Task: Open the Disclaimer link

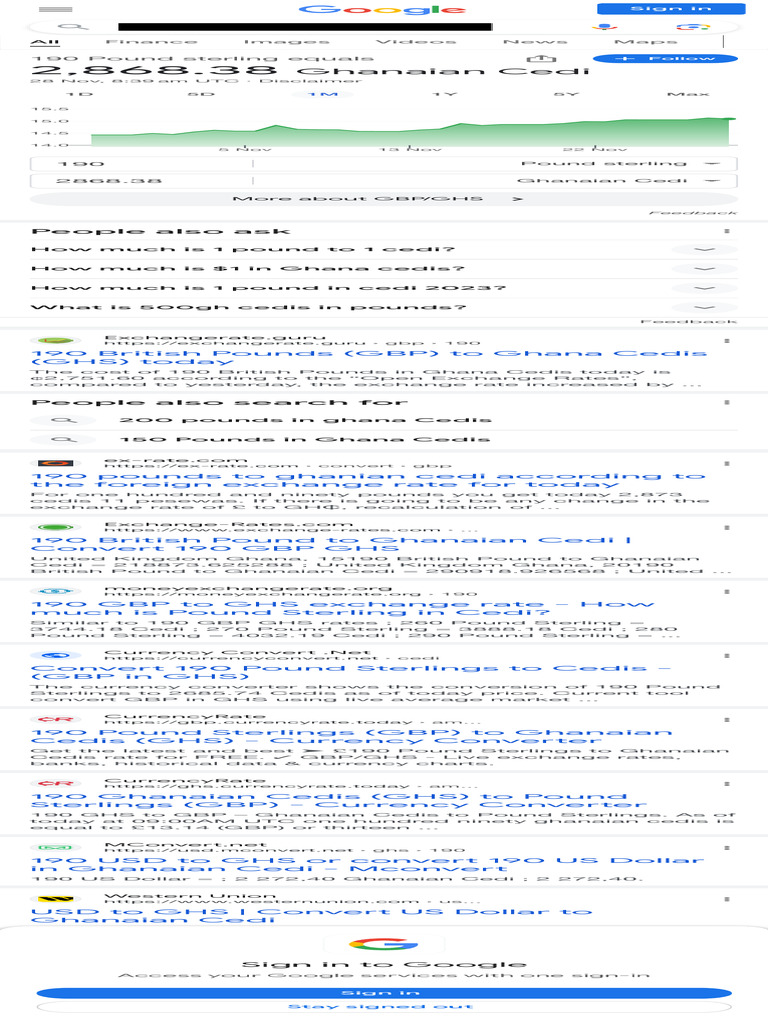Action: point(310,81)
